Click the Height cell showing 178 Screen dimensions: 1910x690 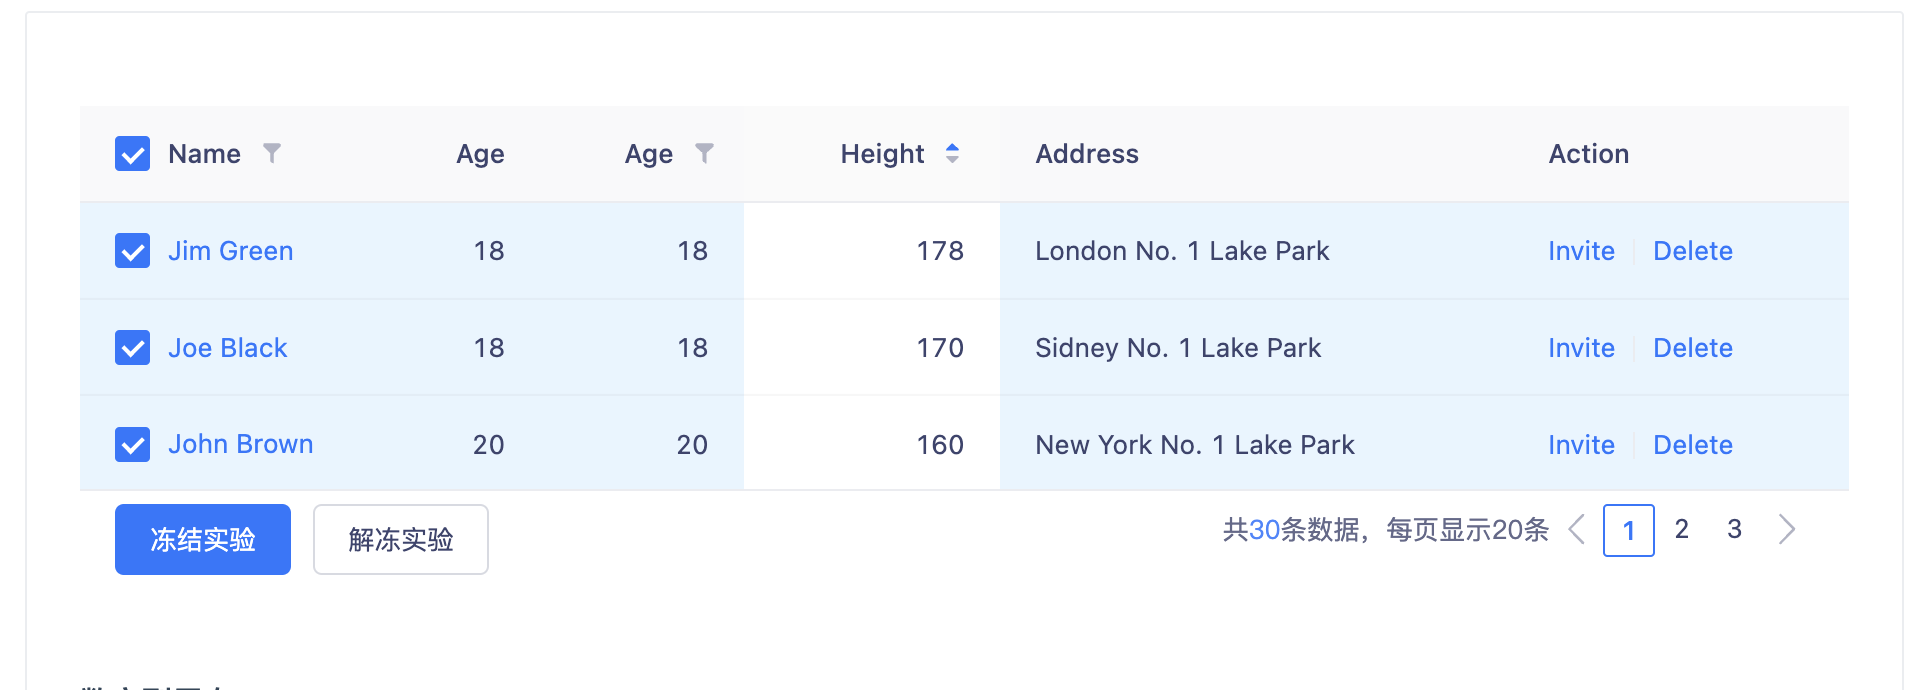point(939,251)
